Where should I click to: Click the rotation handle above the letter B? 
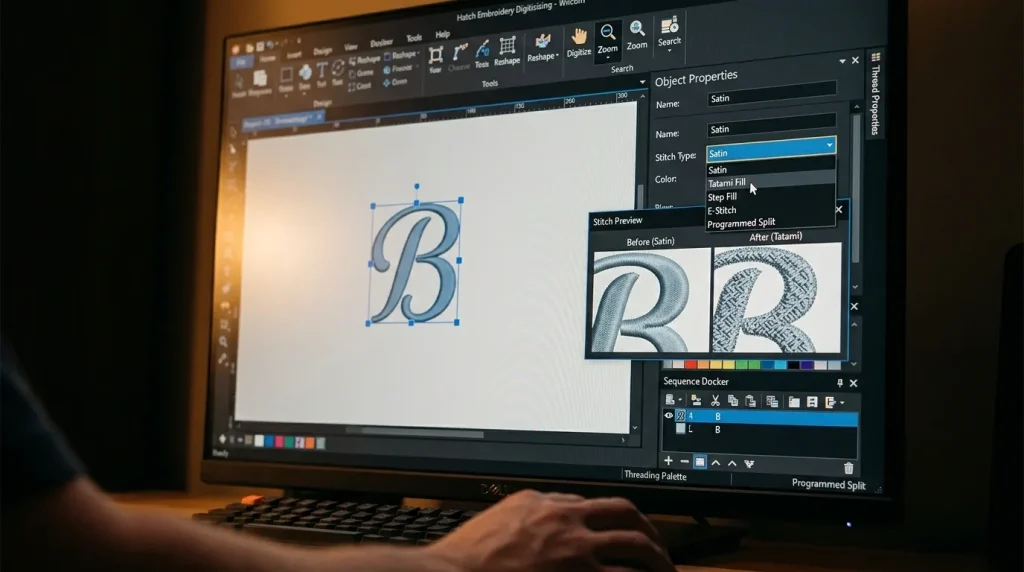click(417, 187)
